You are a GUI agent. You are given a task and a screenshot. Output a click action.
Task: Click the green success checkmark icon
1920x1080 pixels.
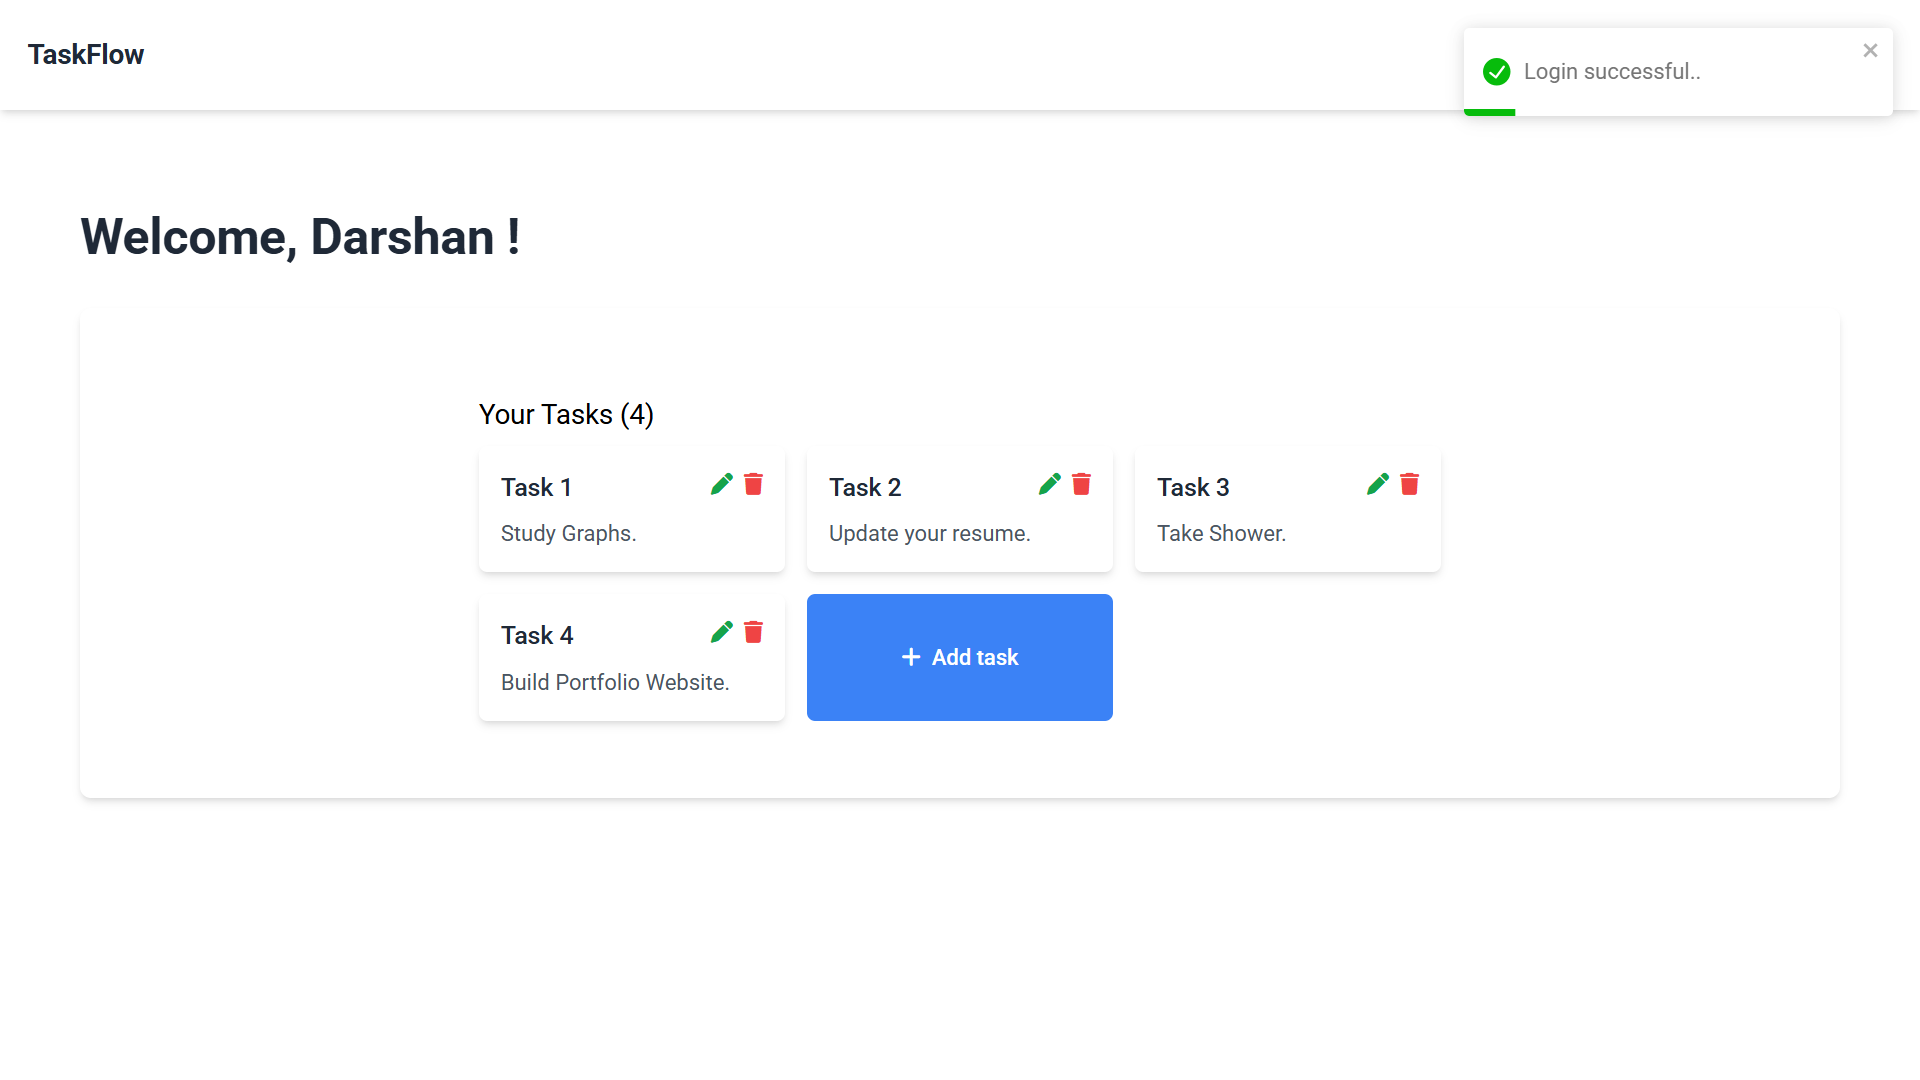point(1497,72)
